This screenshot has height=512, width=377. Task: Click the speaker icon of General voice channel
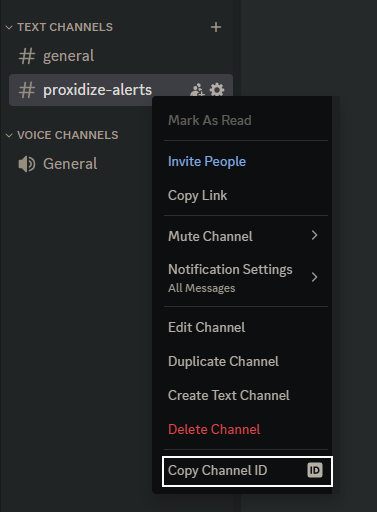(27, 164)
